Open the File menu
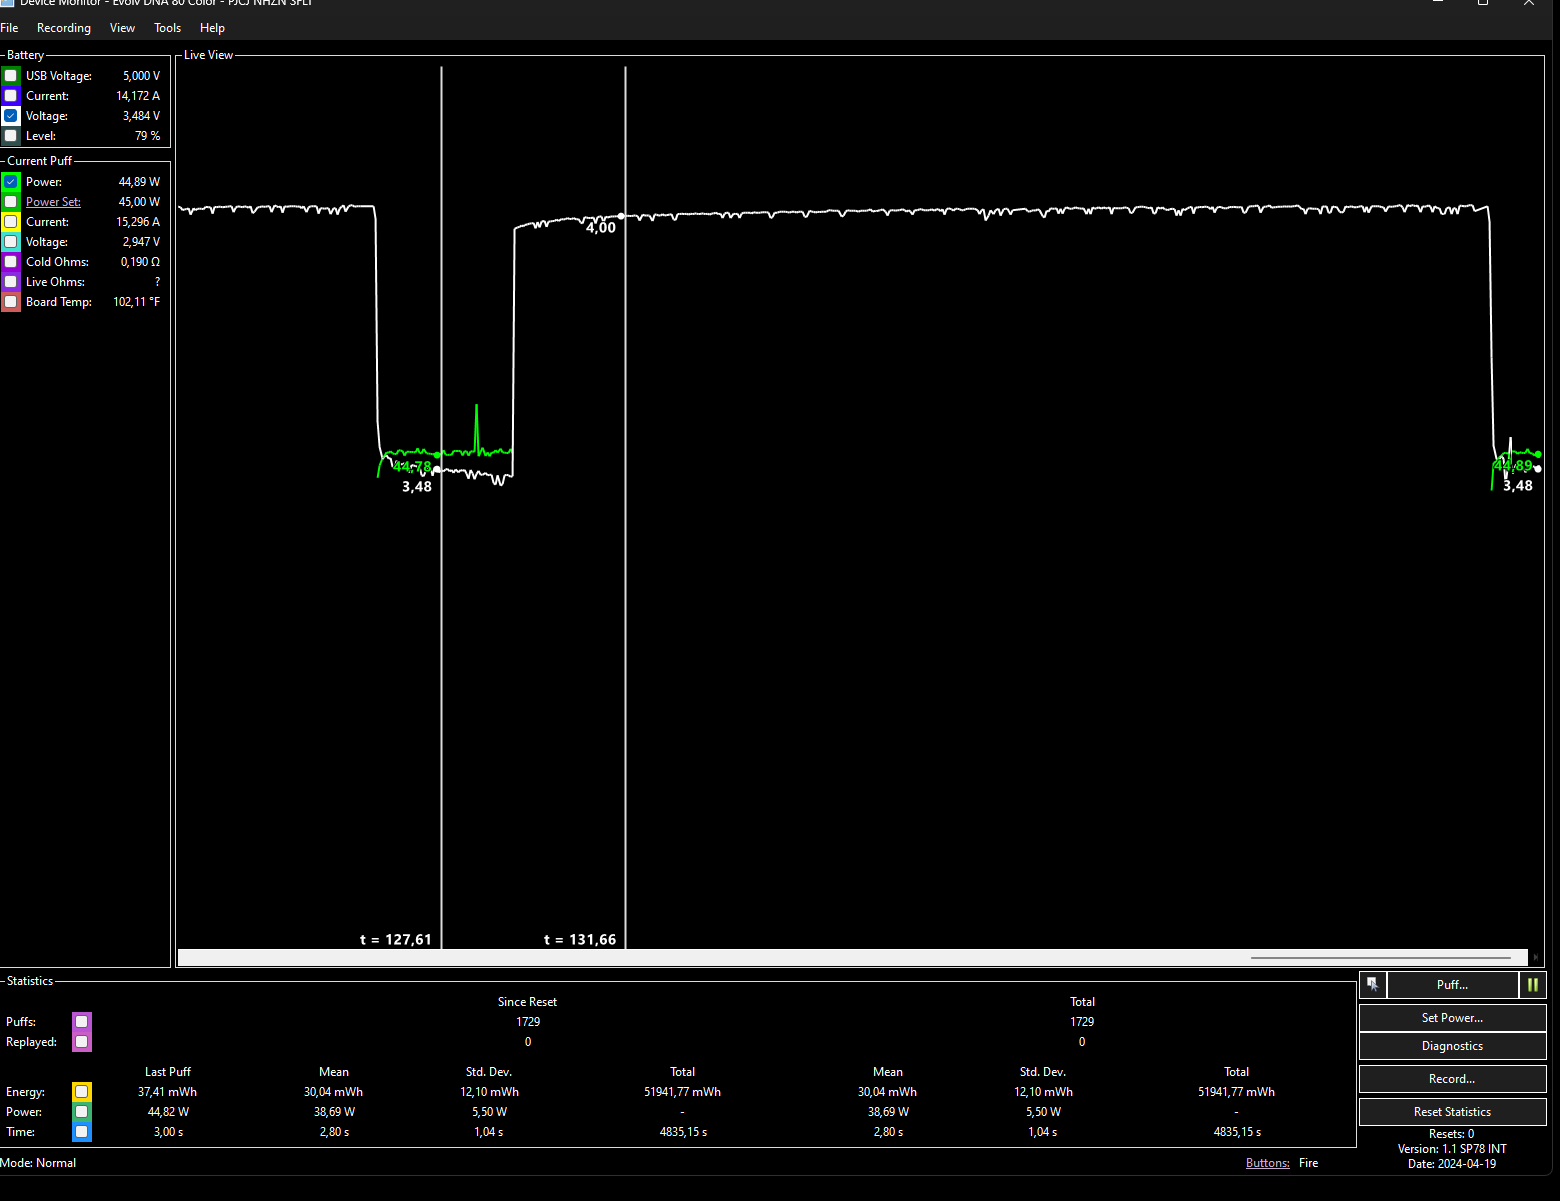Screen dimensions: 1560x1201 click(10, 28)
